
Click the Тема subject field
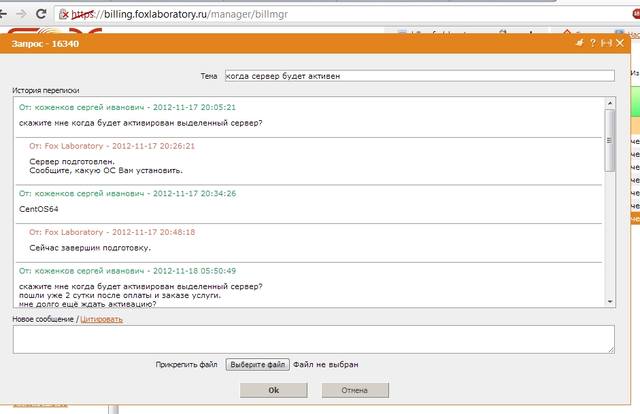[420, 76]
